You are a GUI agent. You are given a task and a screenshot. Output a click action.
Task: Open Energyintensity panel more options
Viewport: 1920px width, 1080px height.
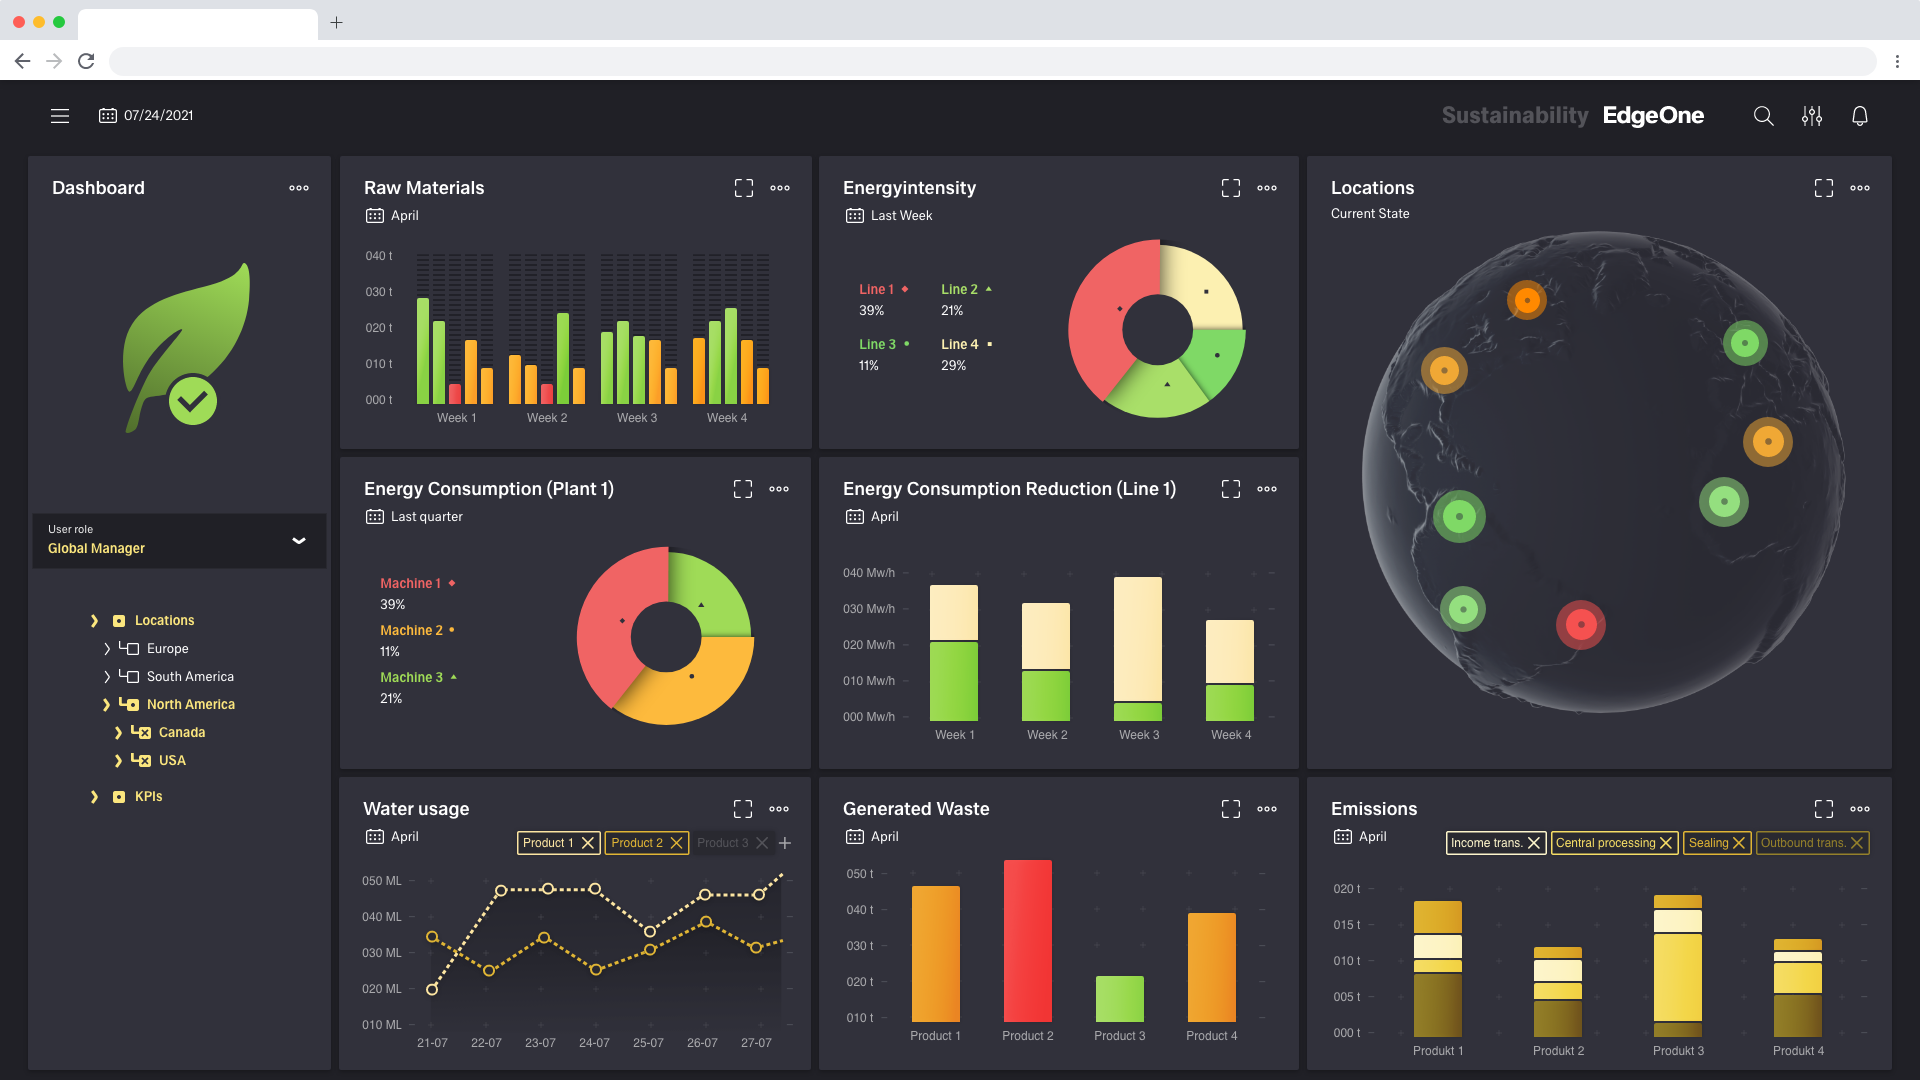(x=1267, y=188)
